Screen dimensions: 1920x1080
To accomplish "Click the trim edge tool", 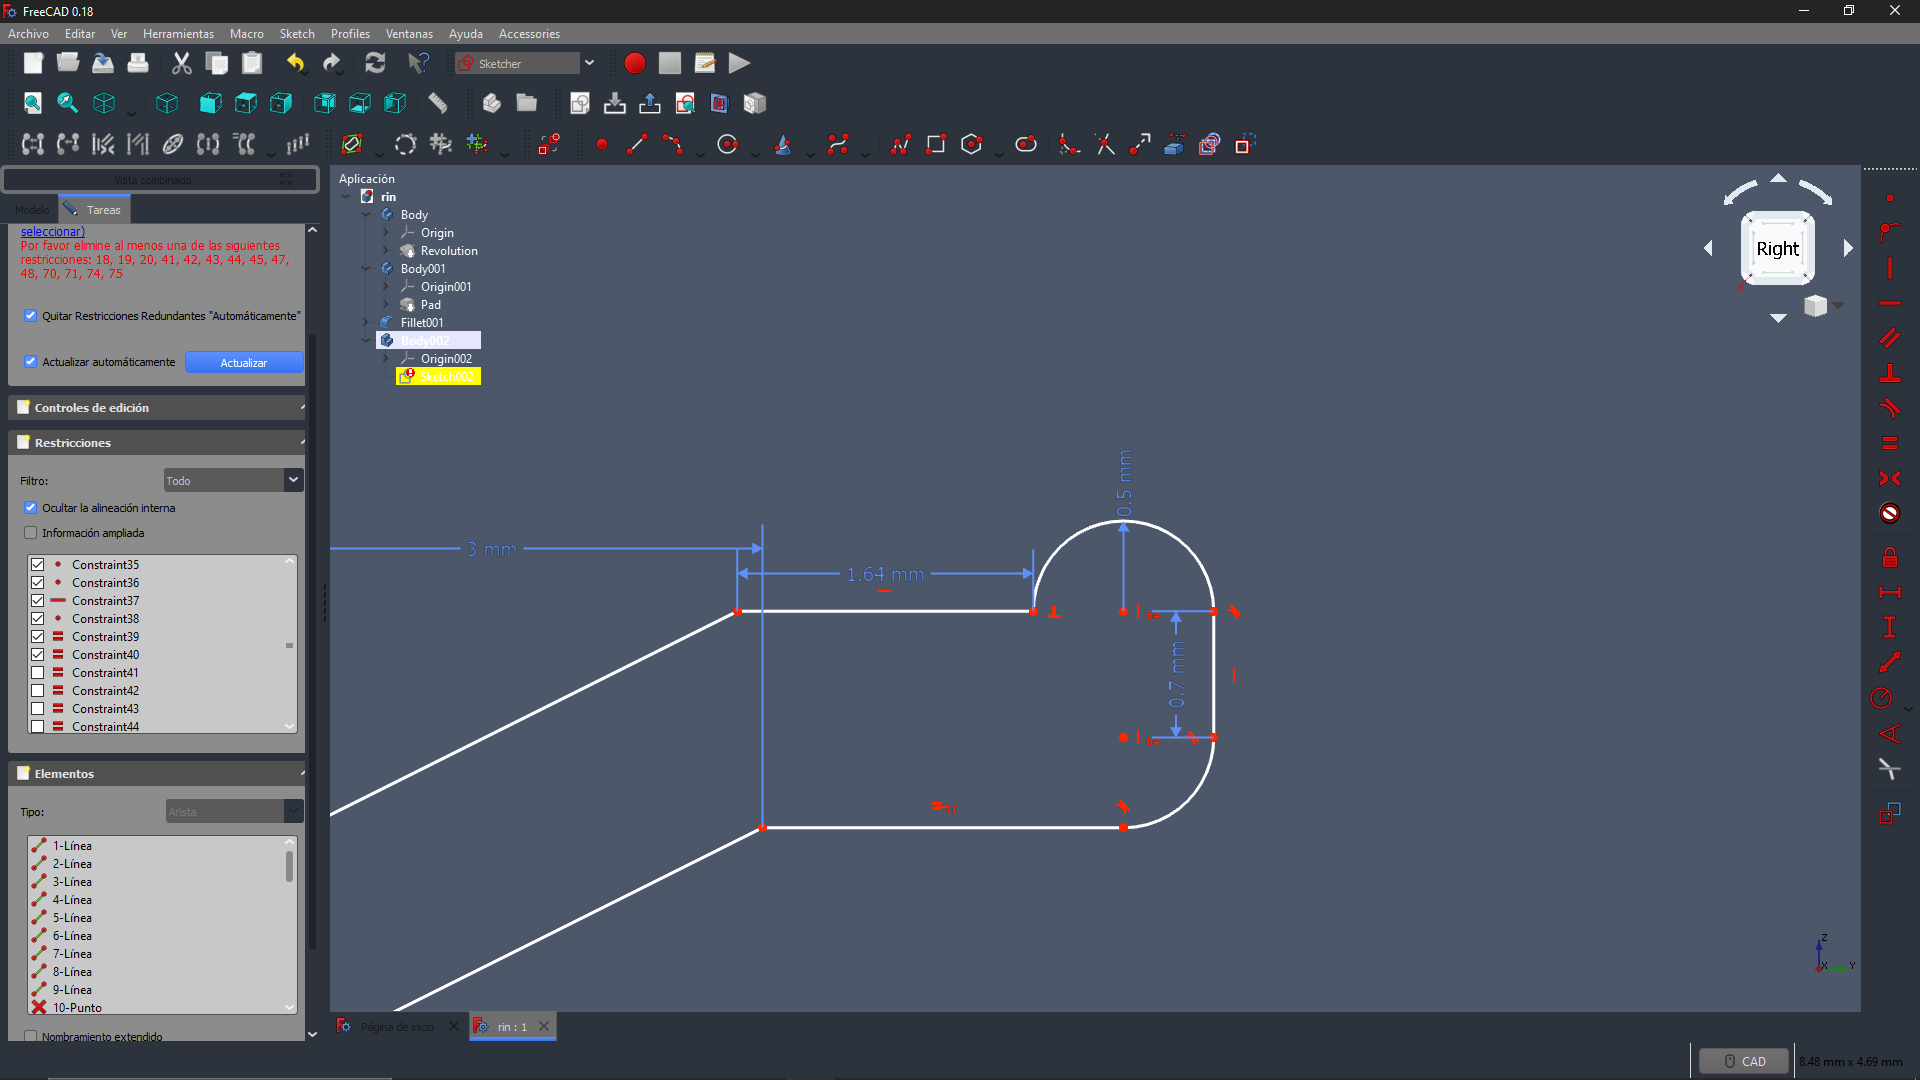I will 1105,145.
